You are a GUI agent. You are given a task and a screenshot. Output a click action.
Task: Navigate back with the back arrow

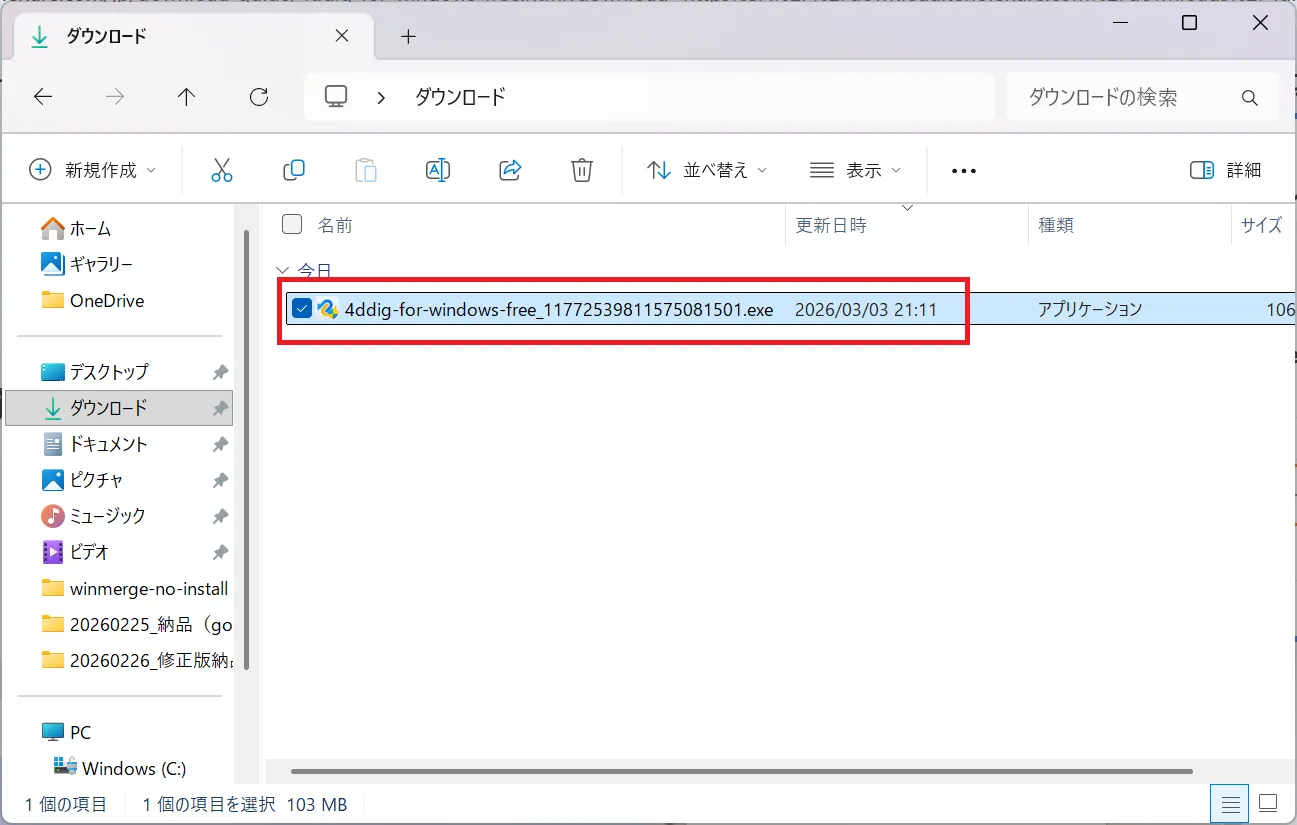pos(42,96)
